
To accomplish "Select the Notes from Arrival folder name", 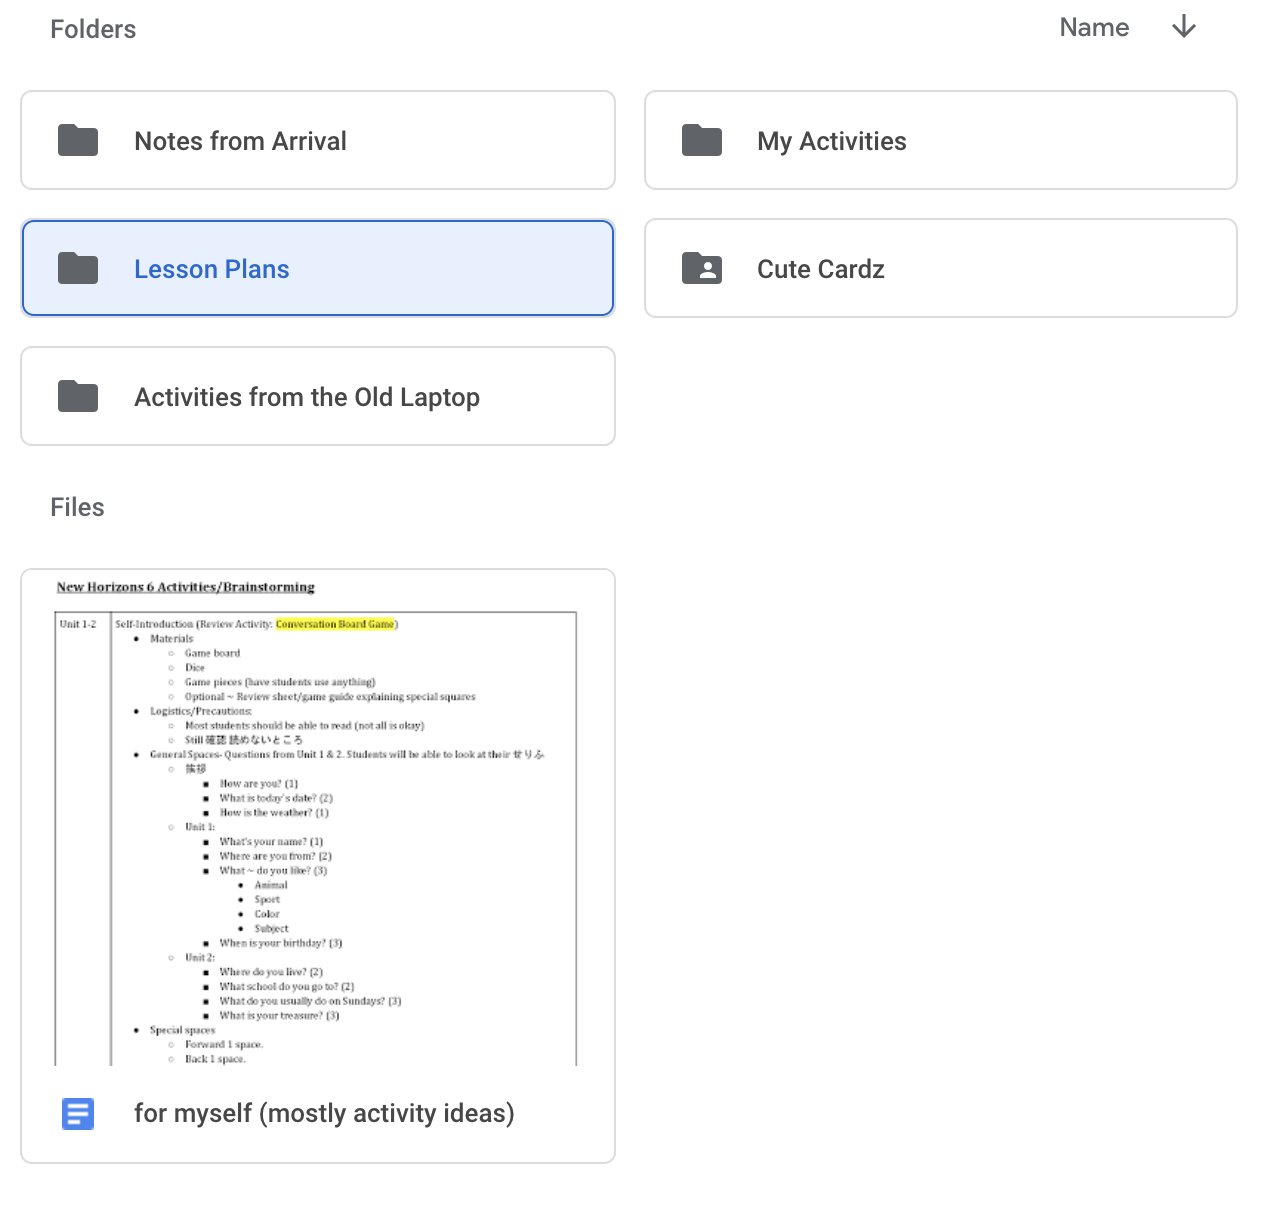I will click(240, 141).
